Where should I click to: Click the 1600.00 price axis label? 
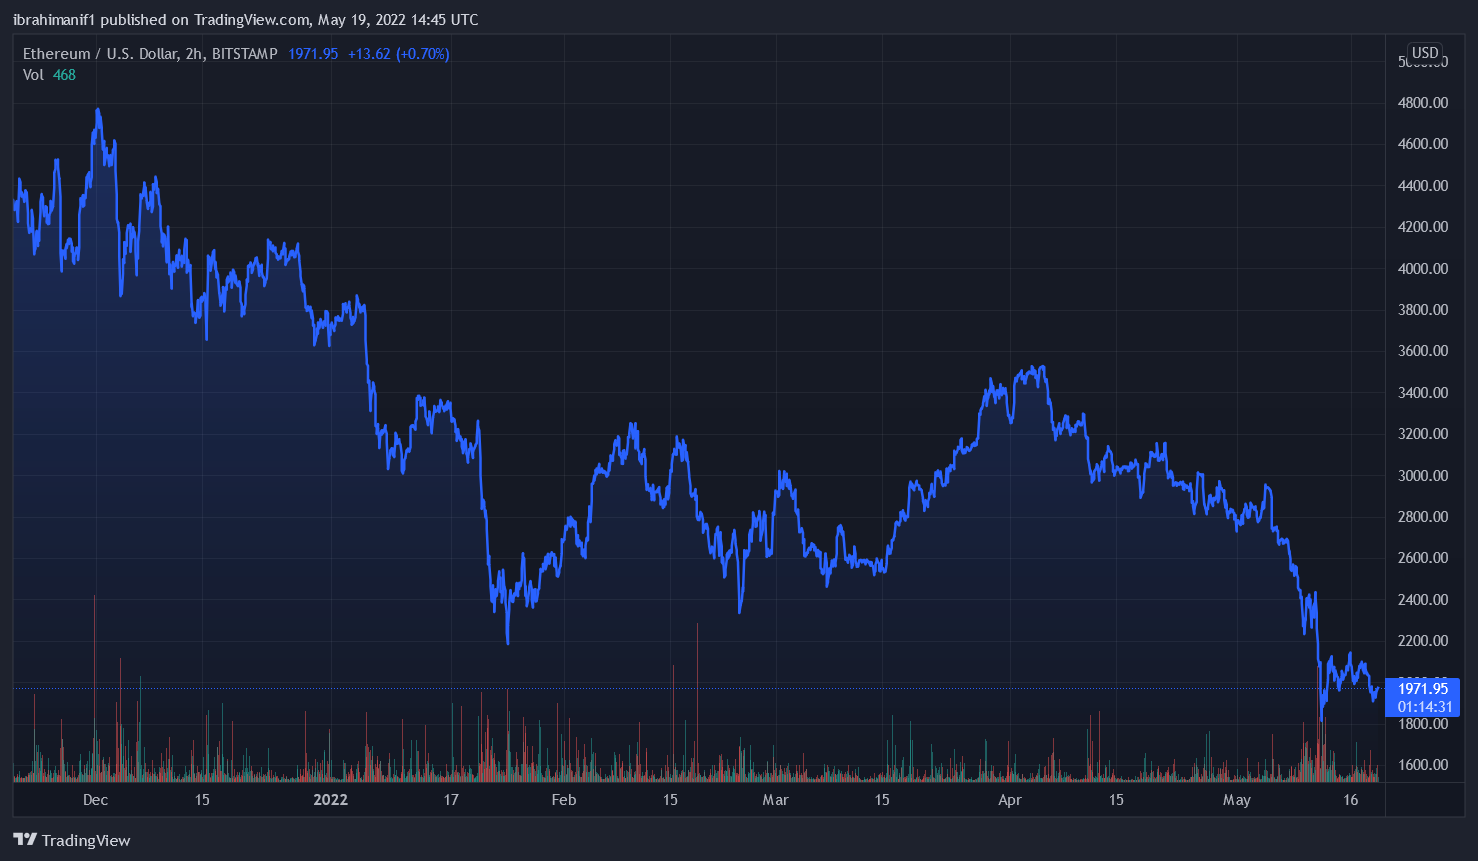pos(1422,764)
